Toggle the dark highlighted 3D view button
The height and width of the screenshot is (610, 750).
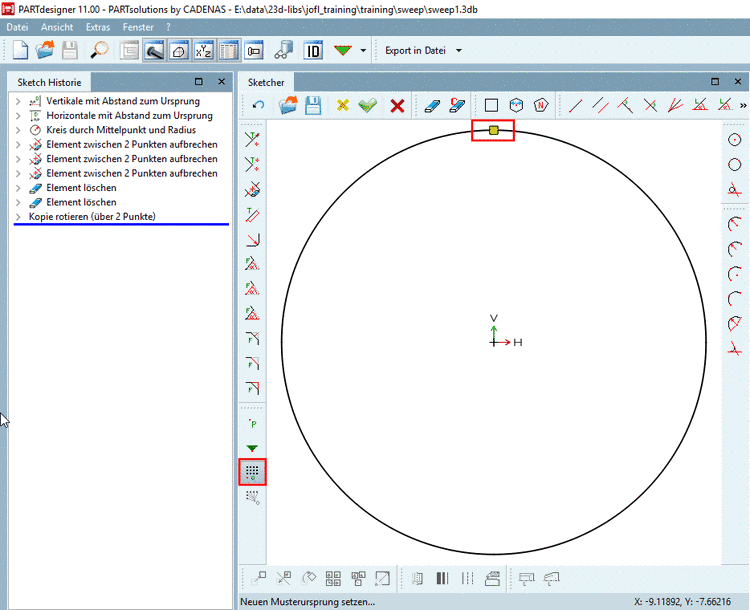[155, 50]
